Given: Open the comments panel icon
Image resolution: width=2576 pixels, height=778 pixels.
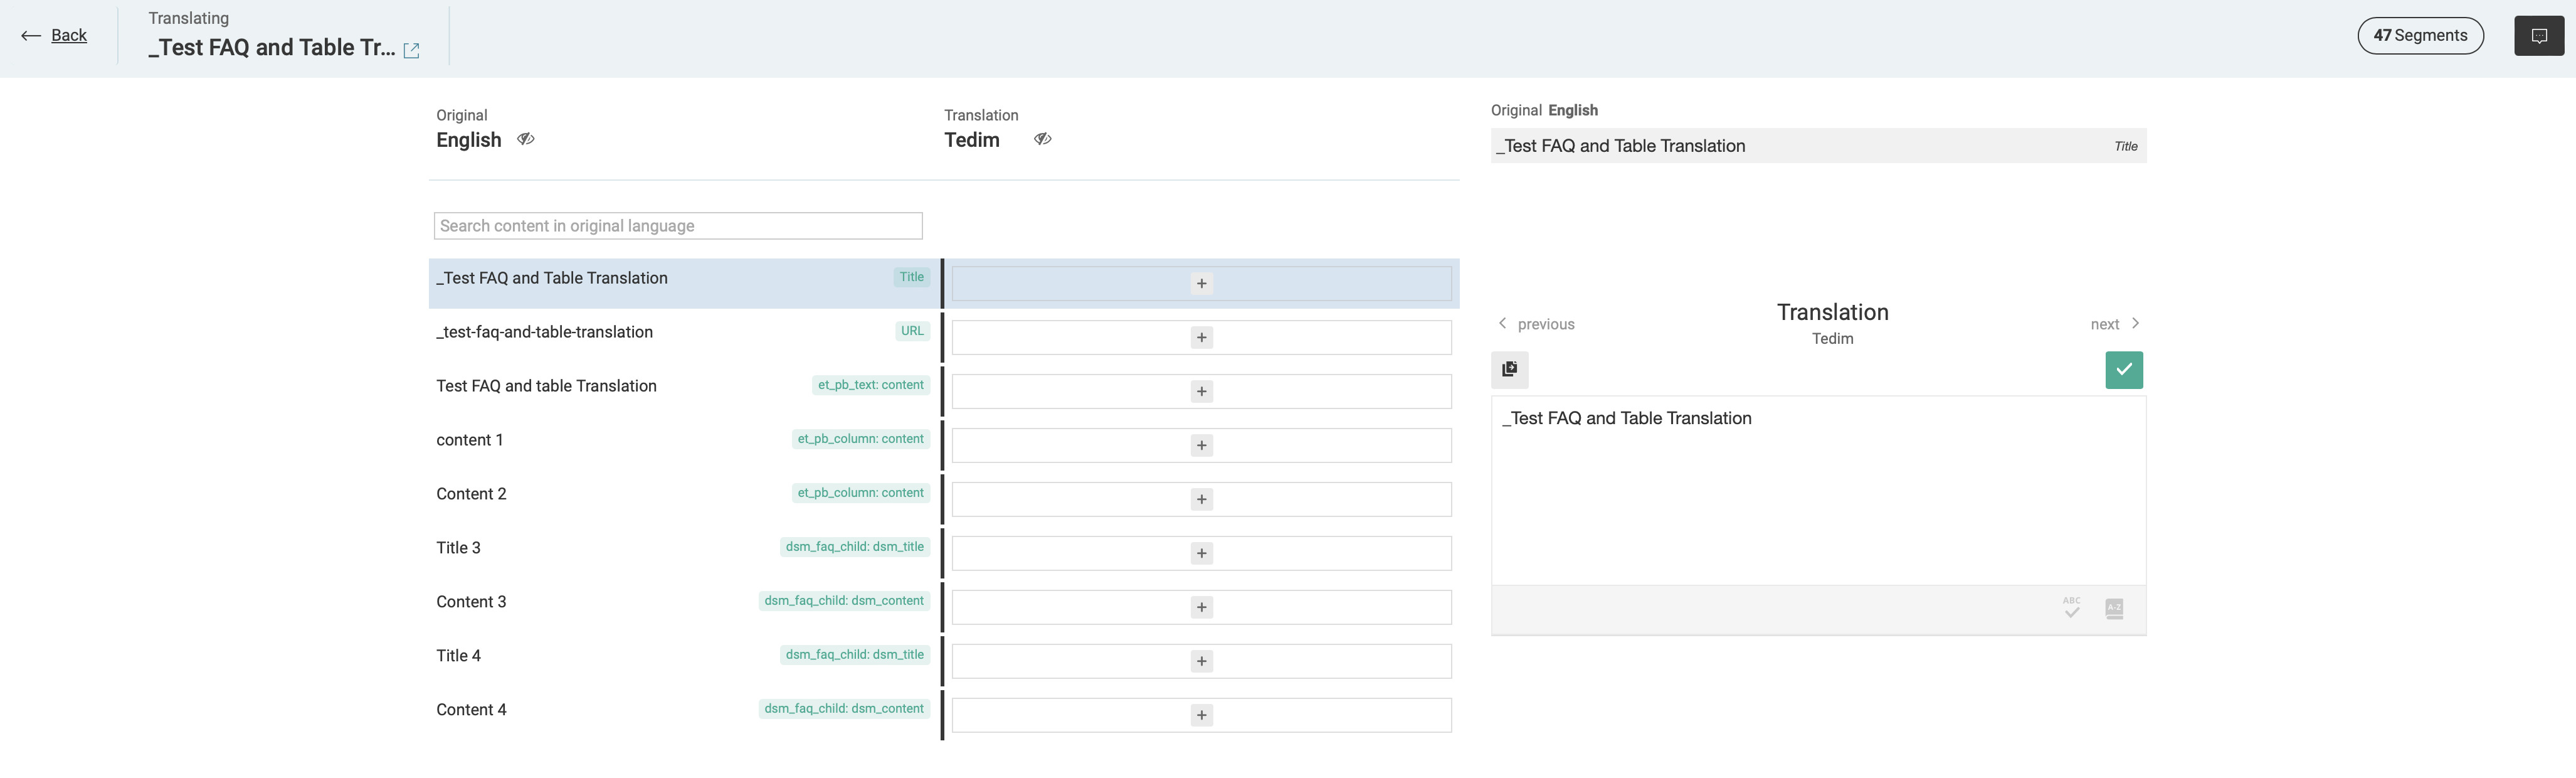Looking at the screenshot, I should pos(2539,36).
